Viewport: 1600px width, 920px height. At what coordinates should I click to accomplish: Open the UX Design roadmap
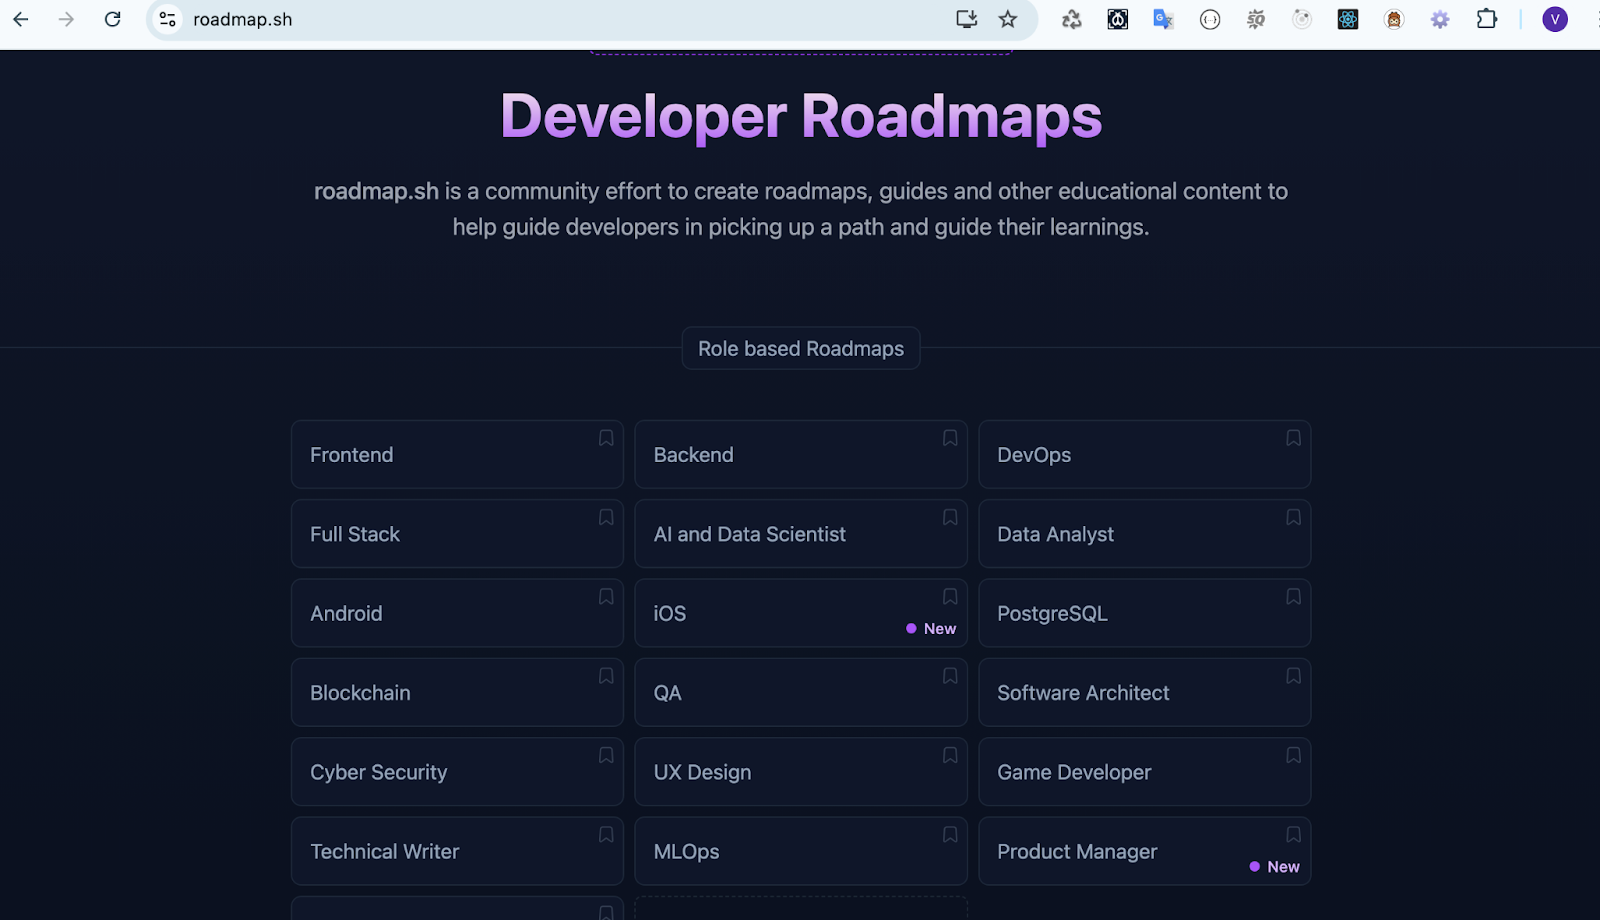[x=801, y=772]
